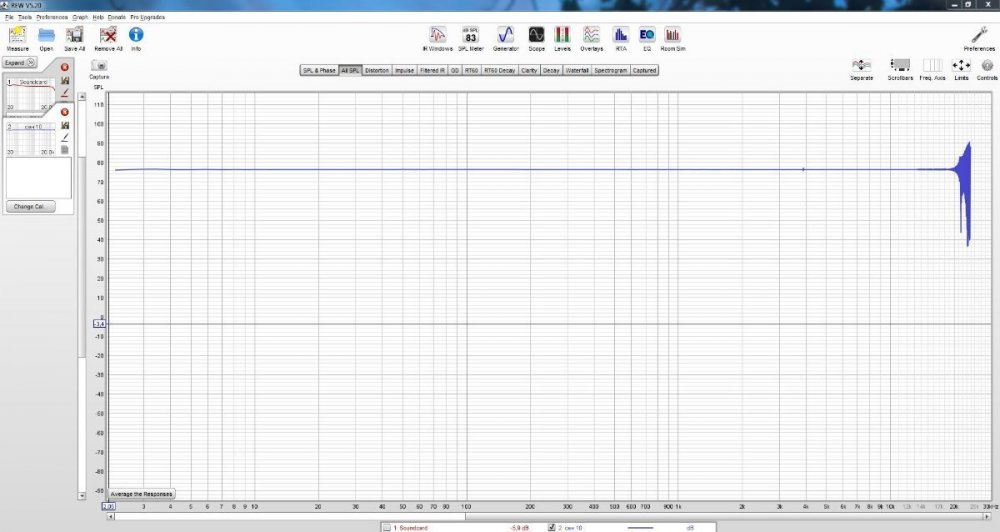Open the RTA analyzer window

(621, 37)
